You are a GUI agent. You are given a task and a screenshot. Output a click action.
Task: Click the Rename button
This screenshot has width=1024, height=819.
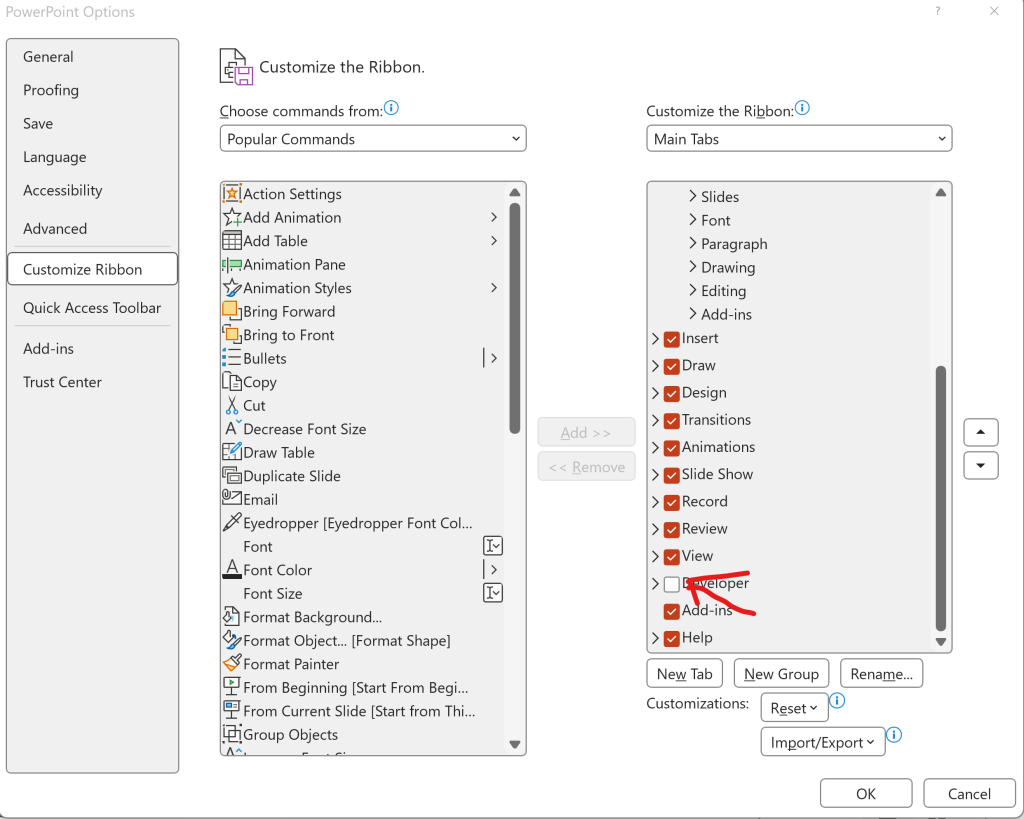pyautogui.click(x=881, y=673)
